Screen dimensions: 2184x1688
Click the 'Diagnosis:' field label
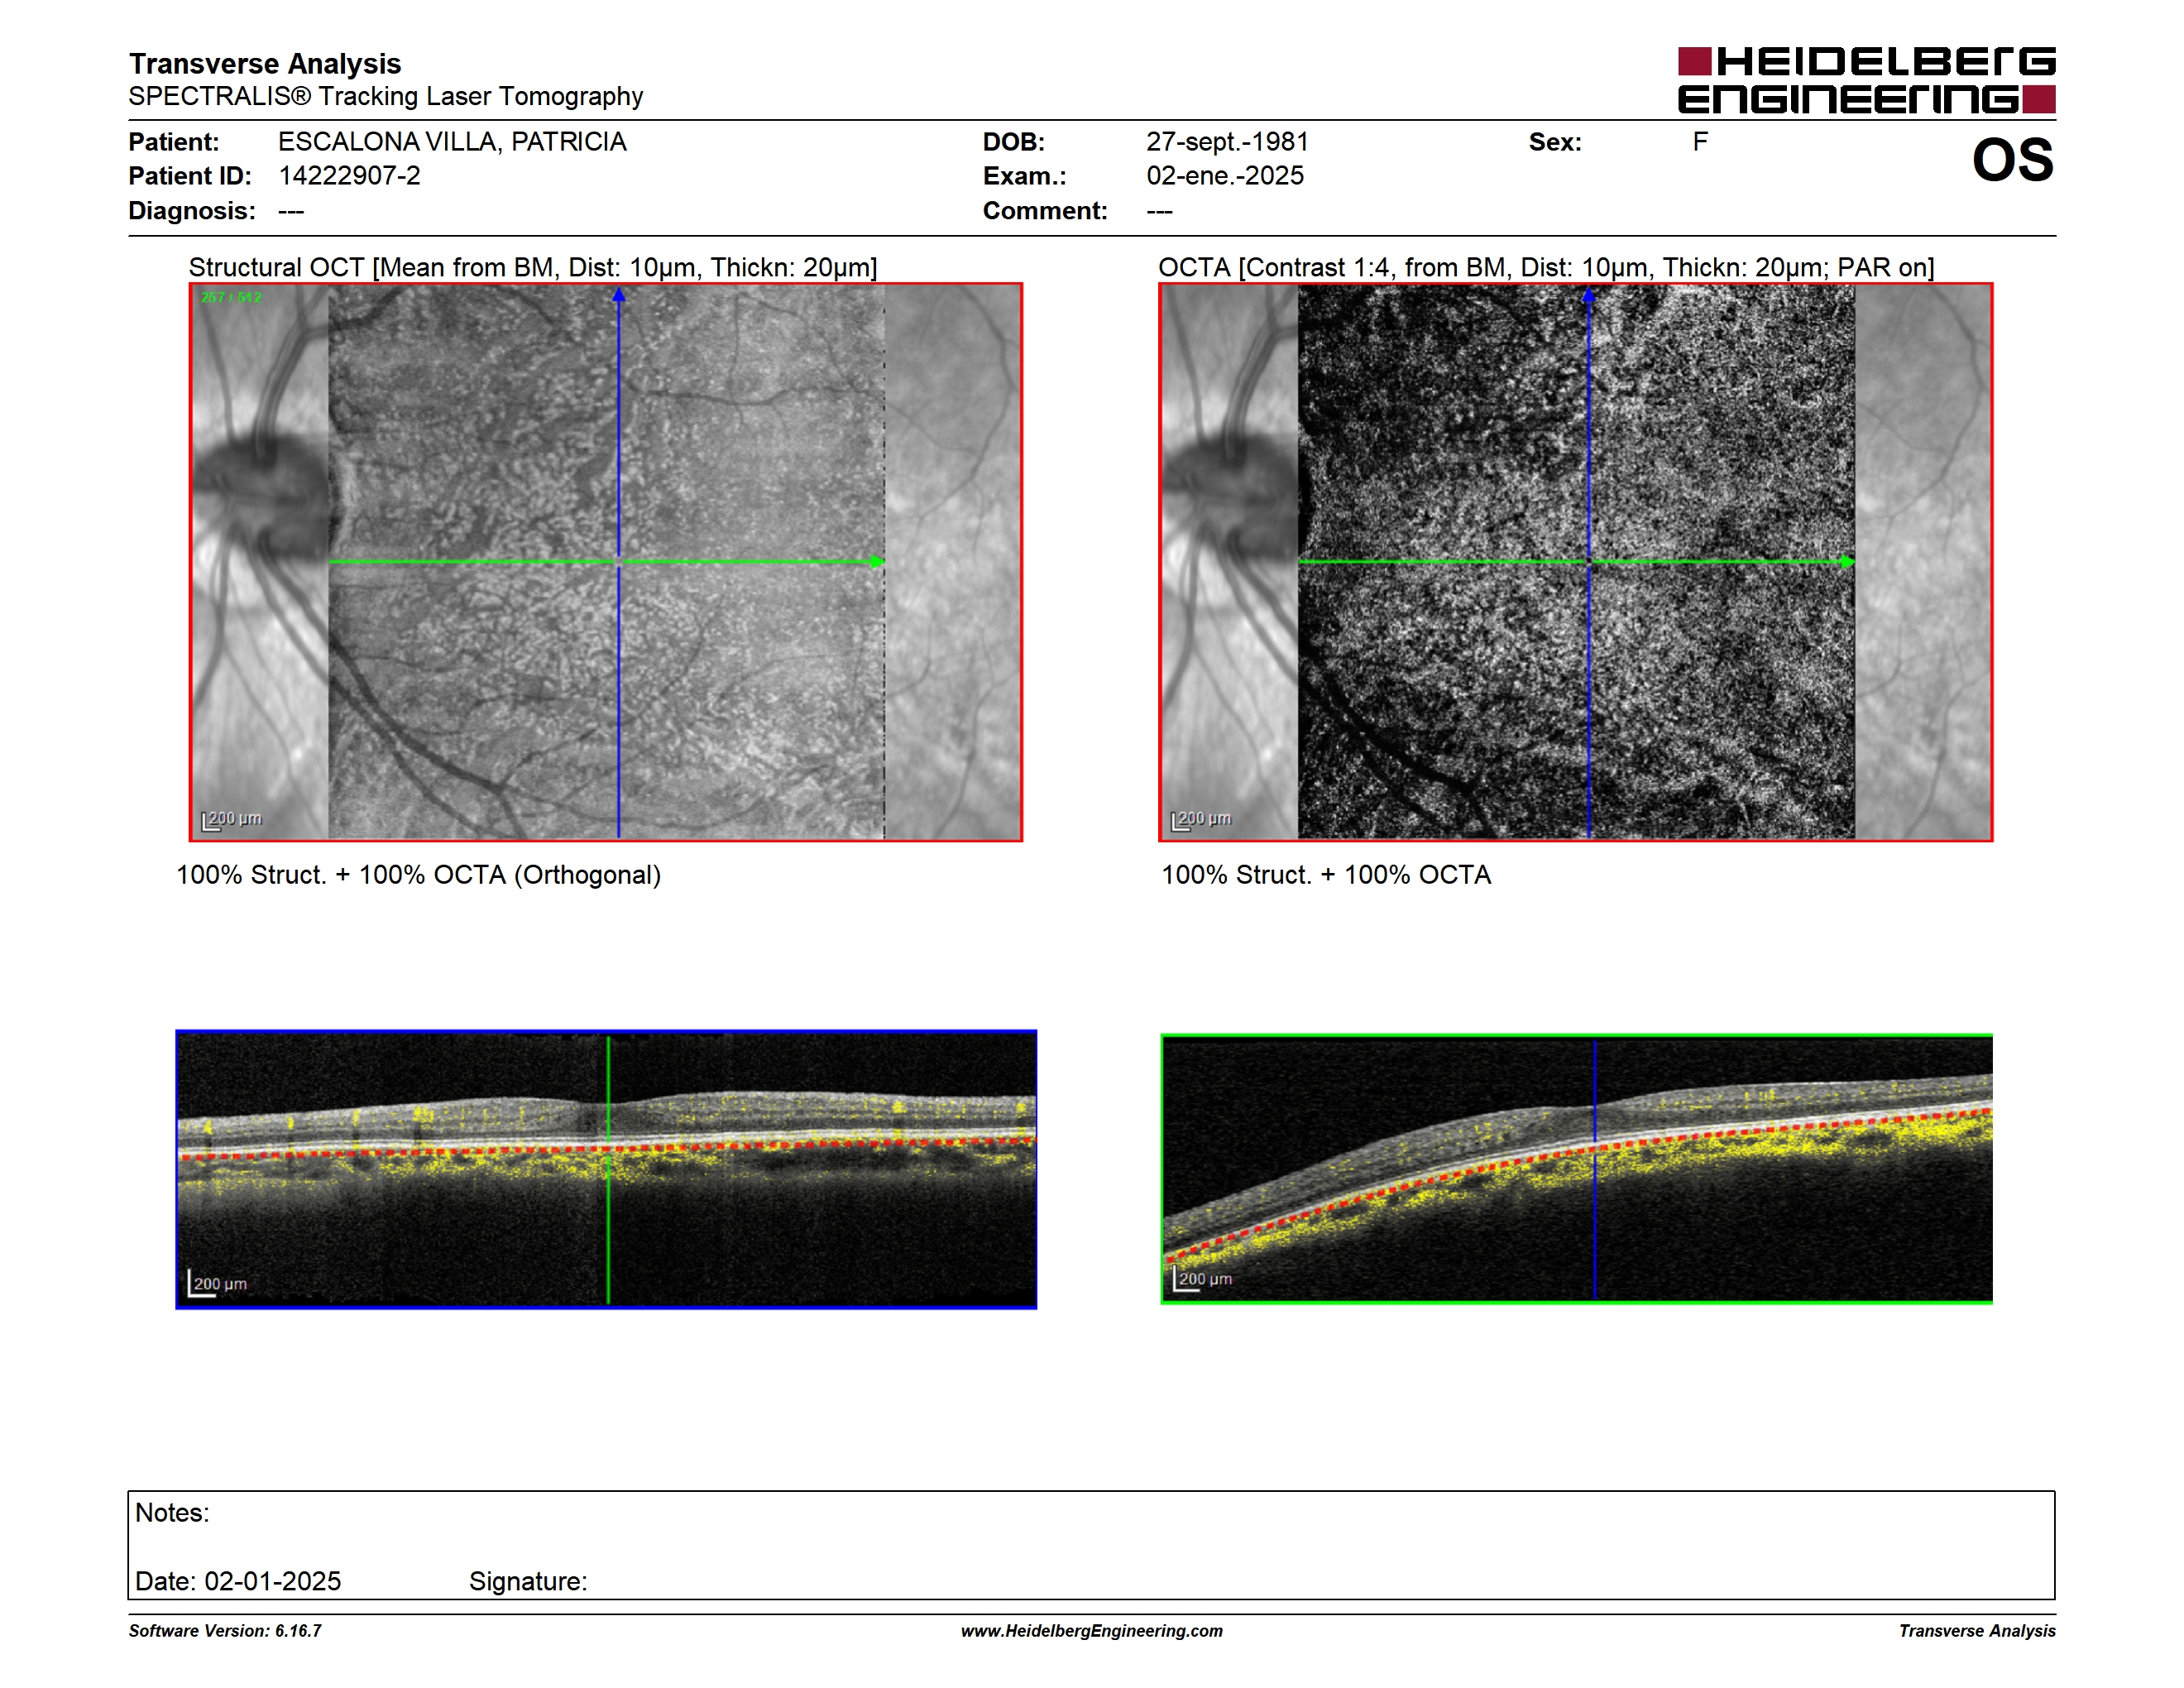pos(192,211)
